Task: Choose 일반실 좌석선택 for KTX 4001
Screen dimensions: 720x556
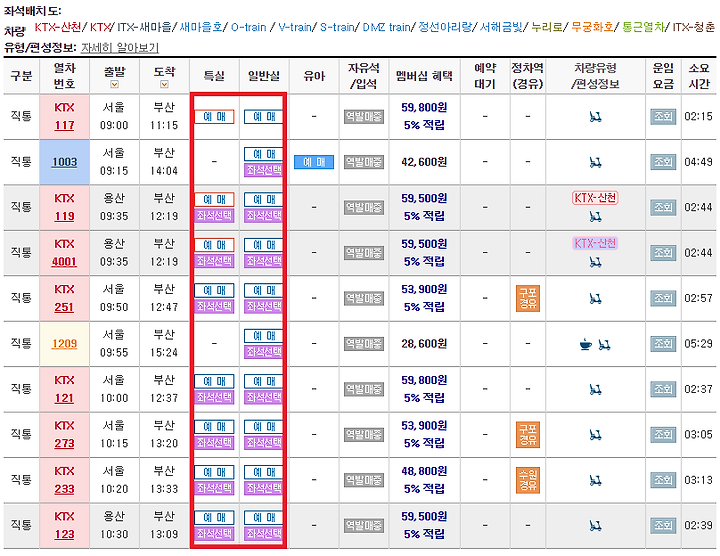Action: (x=264, y=261)
